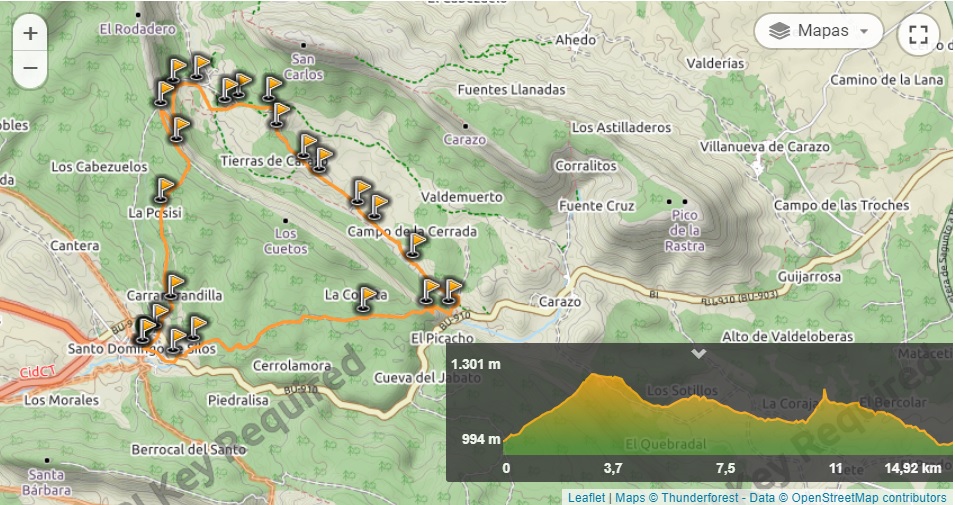Collapse the elevation profile panel chevron
The height and width of the screenshot is (505, 955).
699,353
